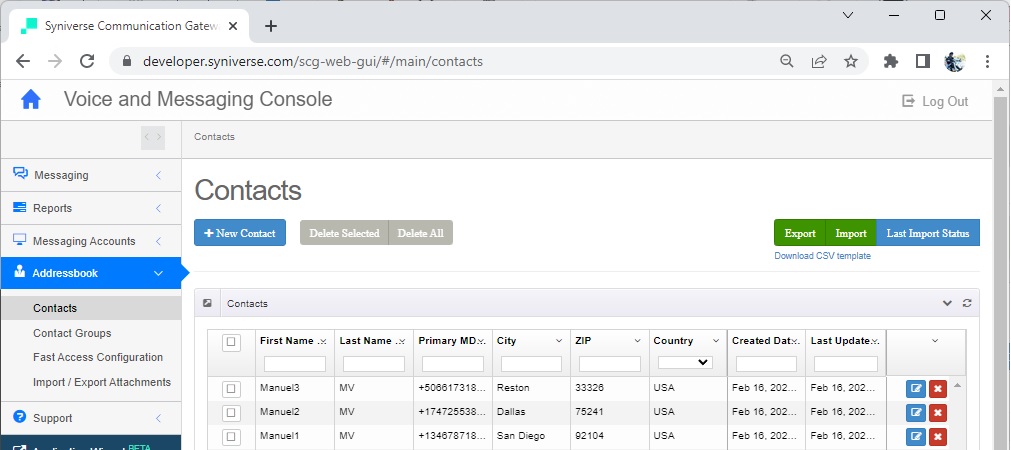
Task: Open Contact Groups page
Action: (72, 333)
